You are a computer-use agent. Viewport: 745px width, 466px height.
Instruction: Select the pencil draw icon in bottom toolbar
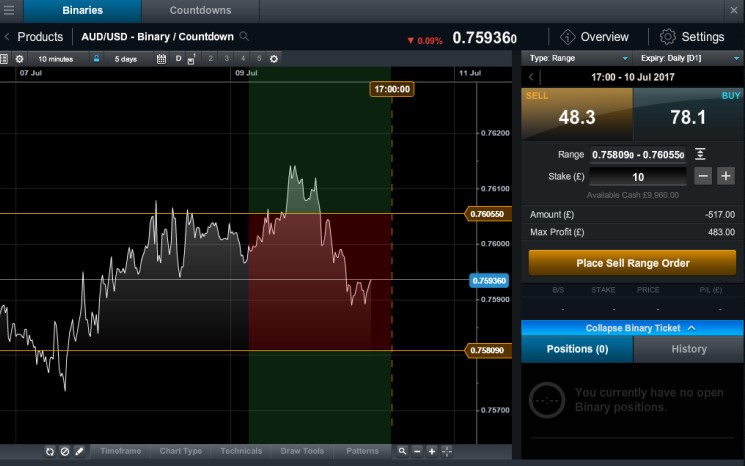click(x=80, y=452)
